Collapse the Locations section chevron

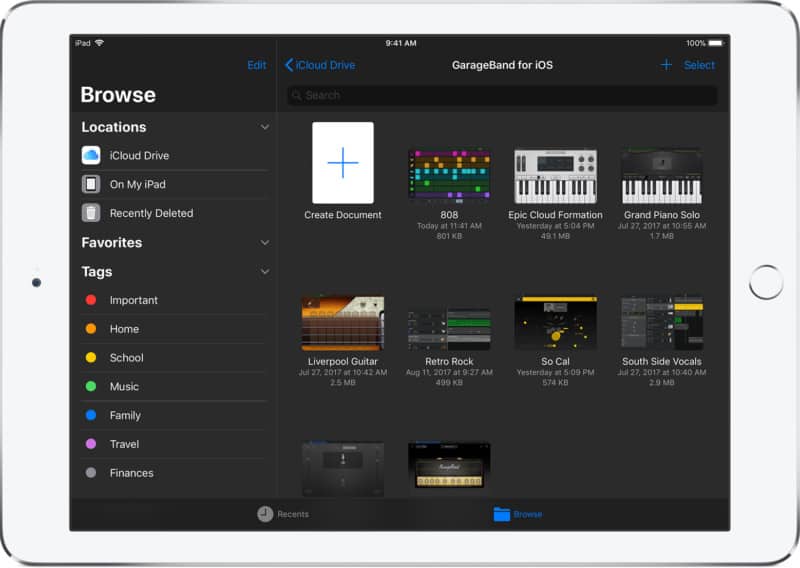tap(265, 127)
